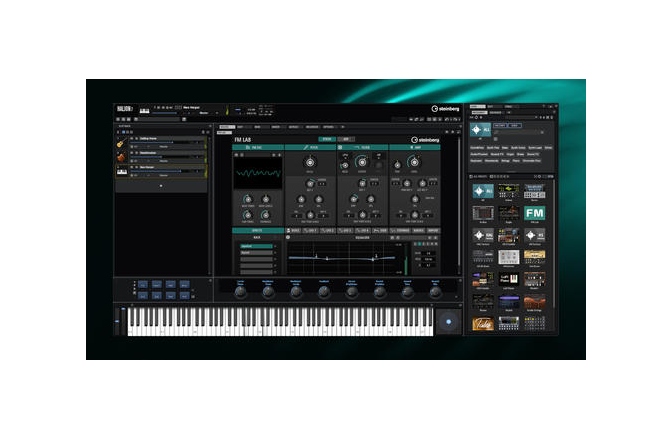Filter browser by Organ category
Image resolution: width=672 pixels, height=440 pixels.
click(510, 154)
